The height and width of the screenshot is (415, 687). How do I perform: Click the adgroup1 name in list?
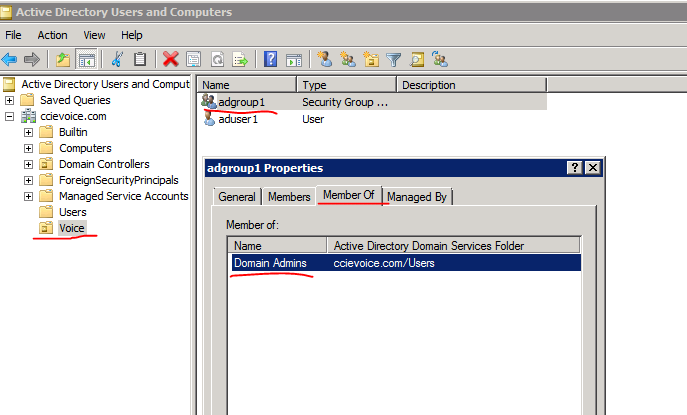click(x=242, y=102)
